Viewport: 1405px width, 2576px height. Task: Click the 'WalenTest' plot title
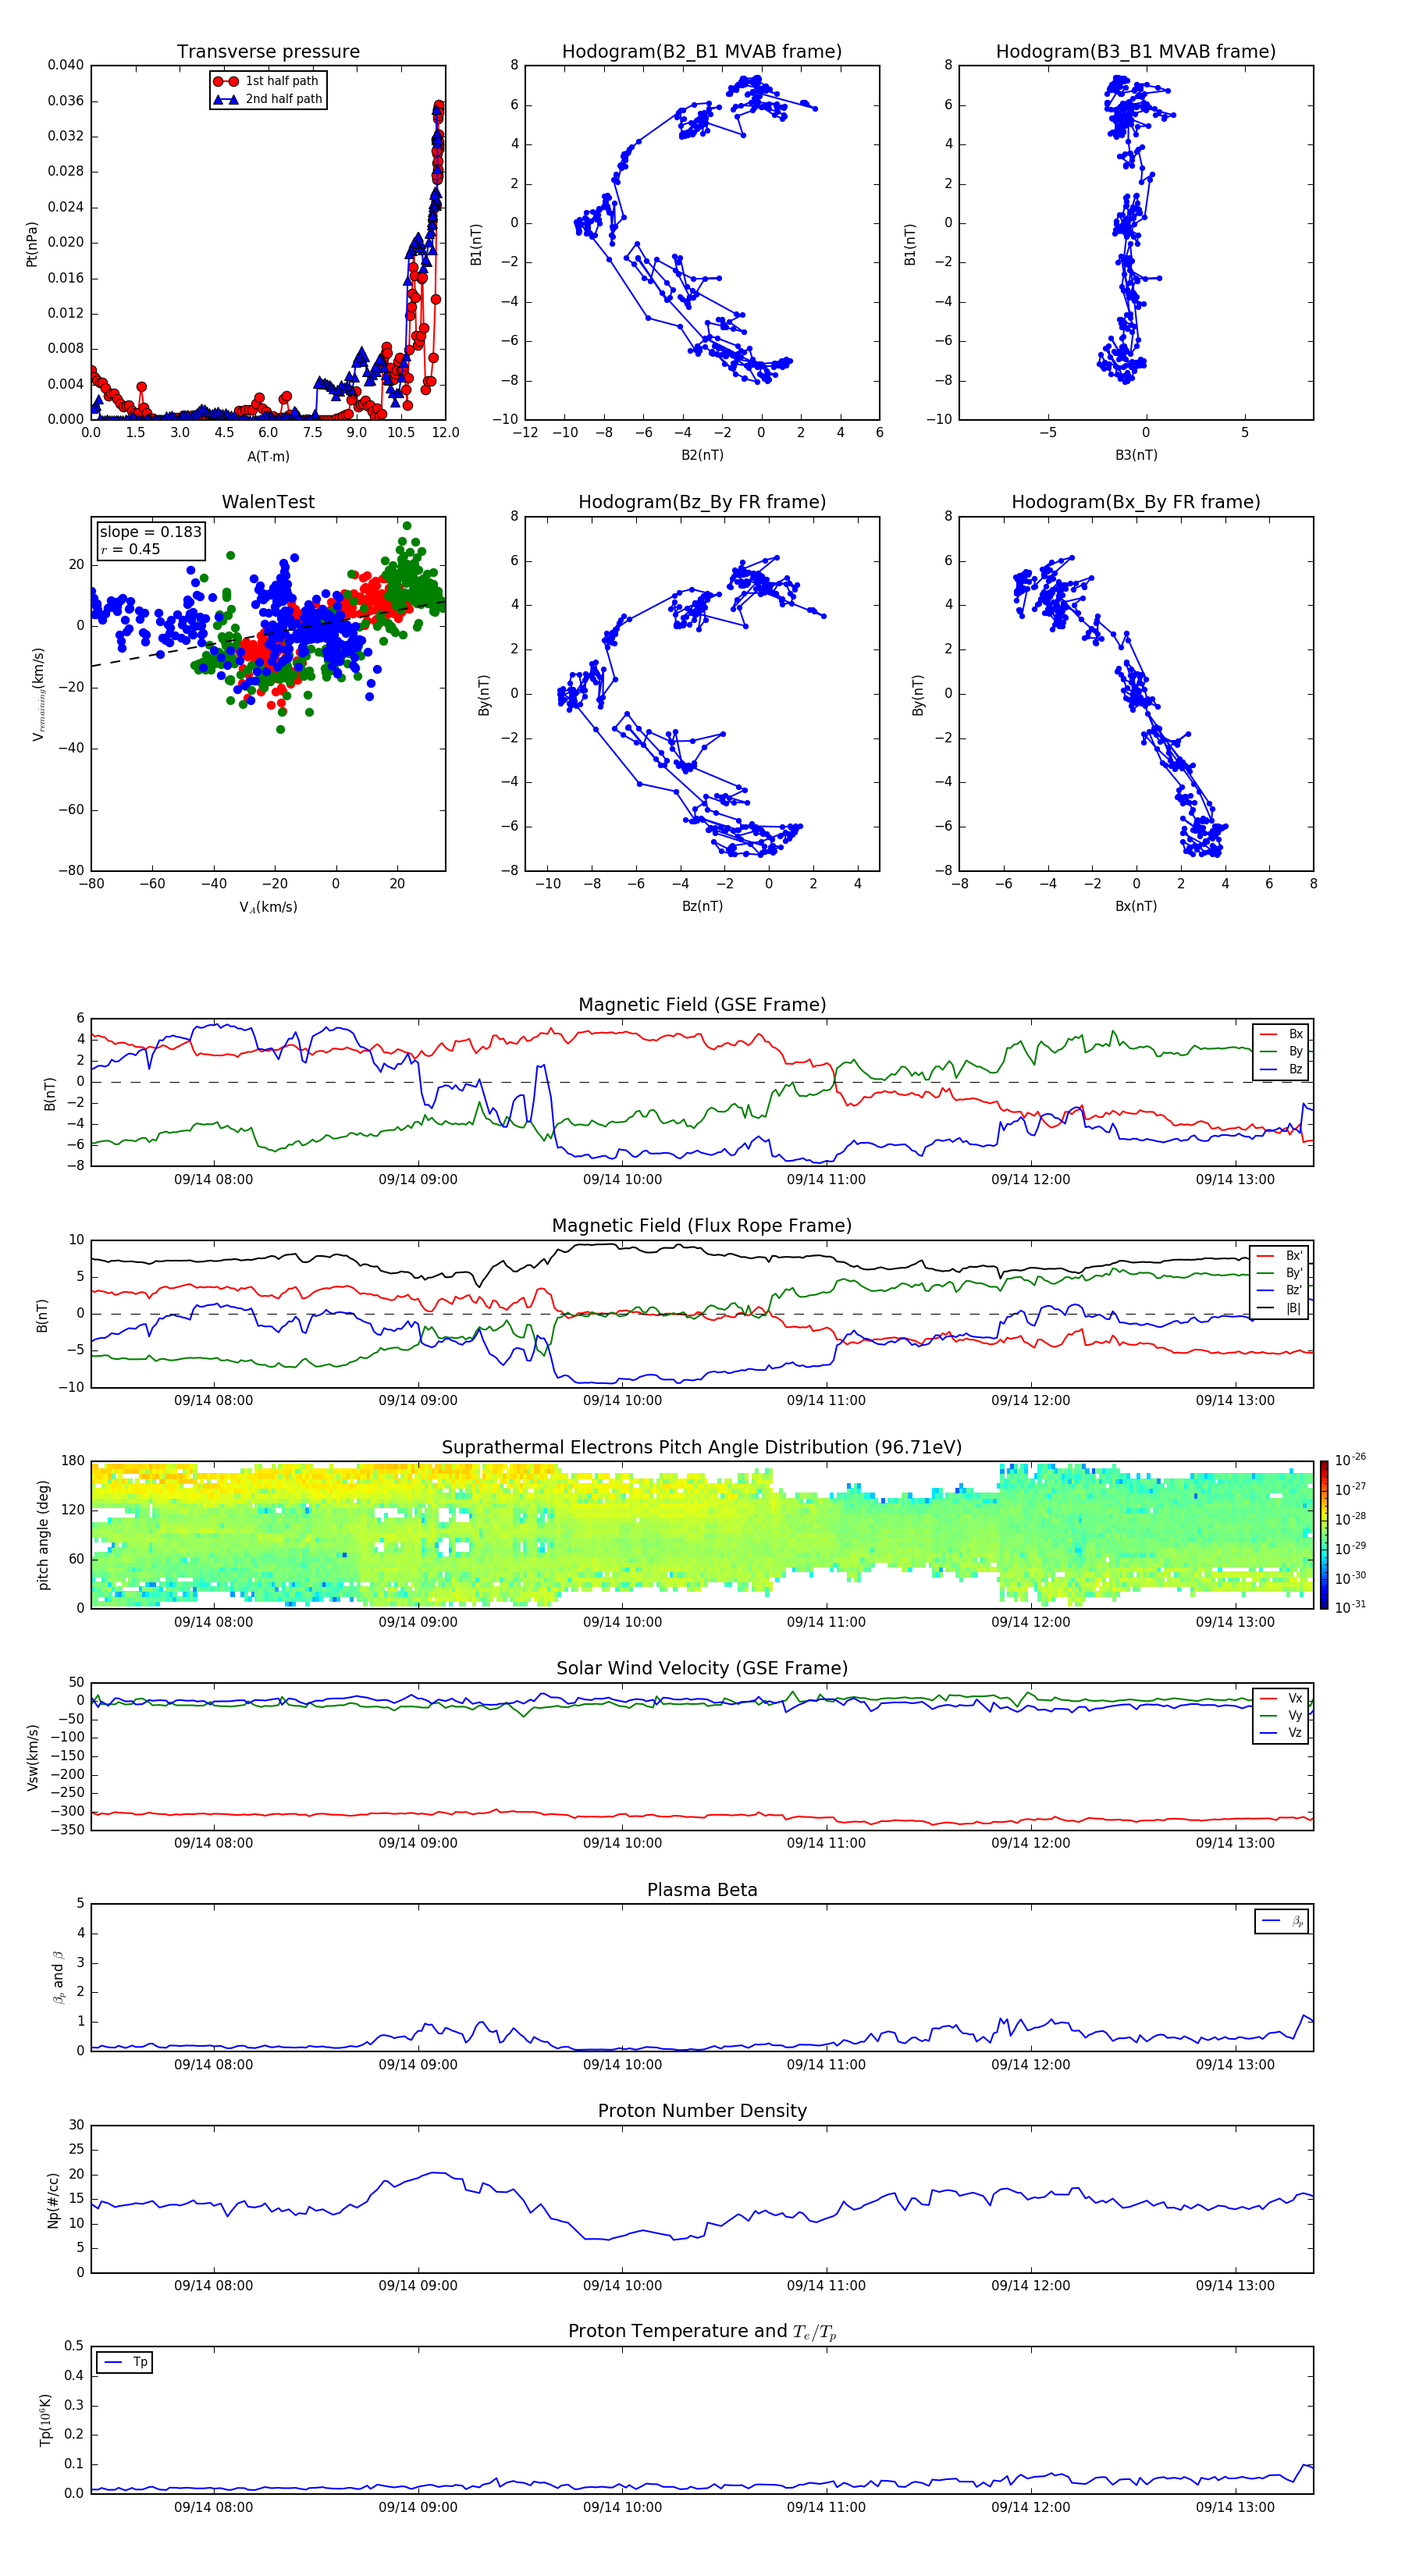[268, 502]
